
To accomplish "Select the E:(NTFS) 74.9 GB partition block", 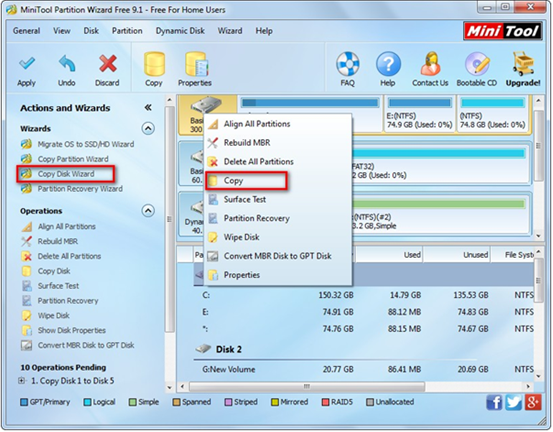I will [x=419, y=114].
